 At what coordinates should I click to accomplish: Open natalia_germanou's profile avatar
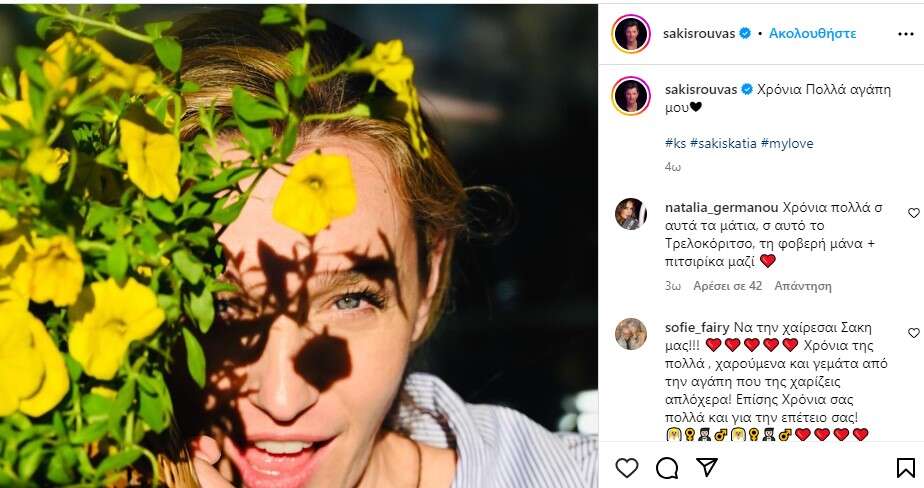[x=631, y=213]
